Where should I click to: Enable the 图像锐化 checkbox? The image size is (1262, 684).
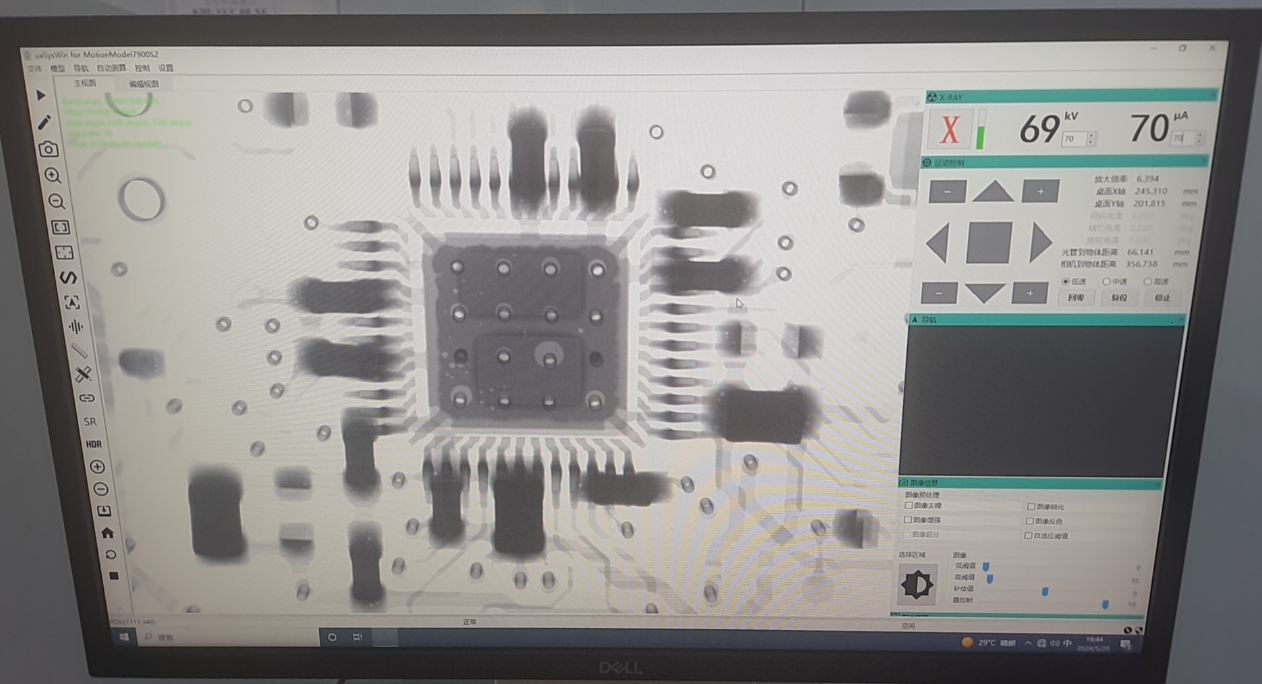[x=1031, y=507]
